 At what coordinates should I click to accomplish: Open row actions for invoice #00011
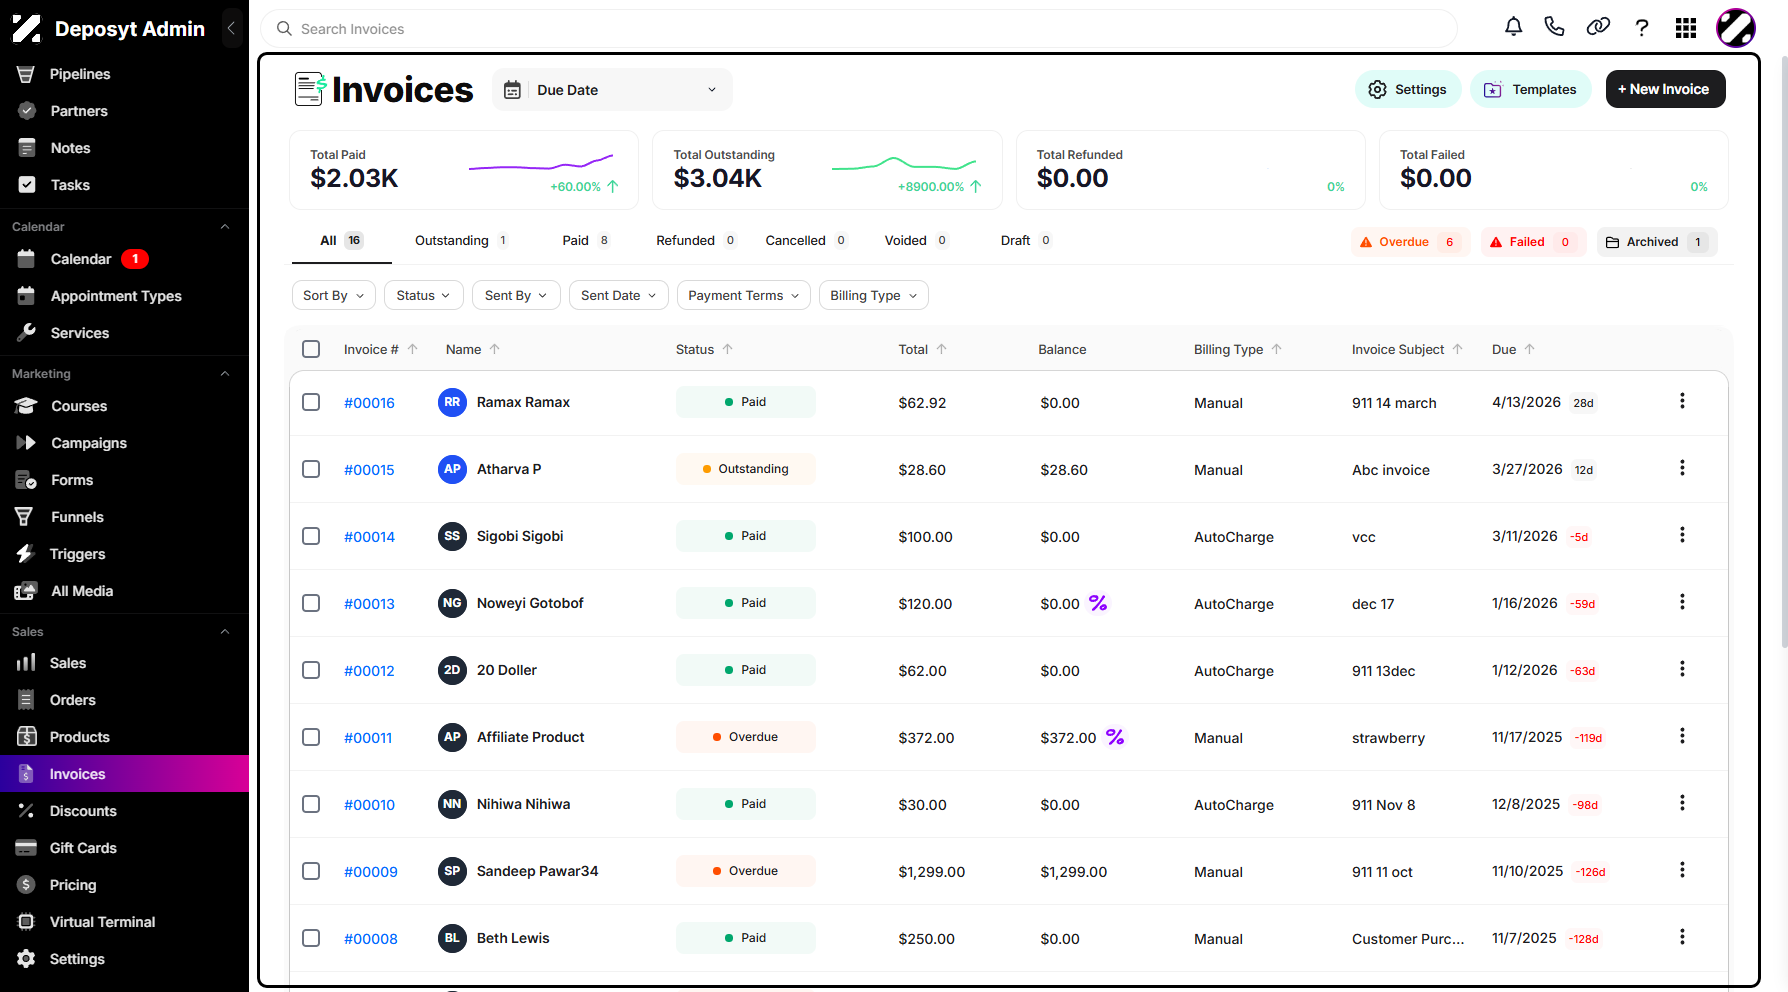pyautogui.click(x=1682, y=736)
